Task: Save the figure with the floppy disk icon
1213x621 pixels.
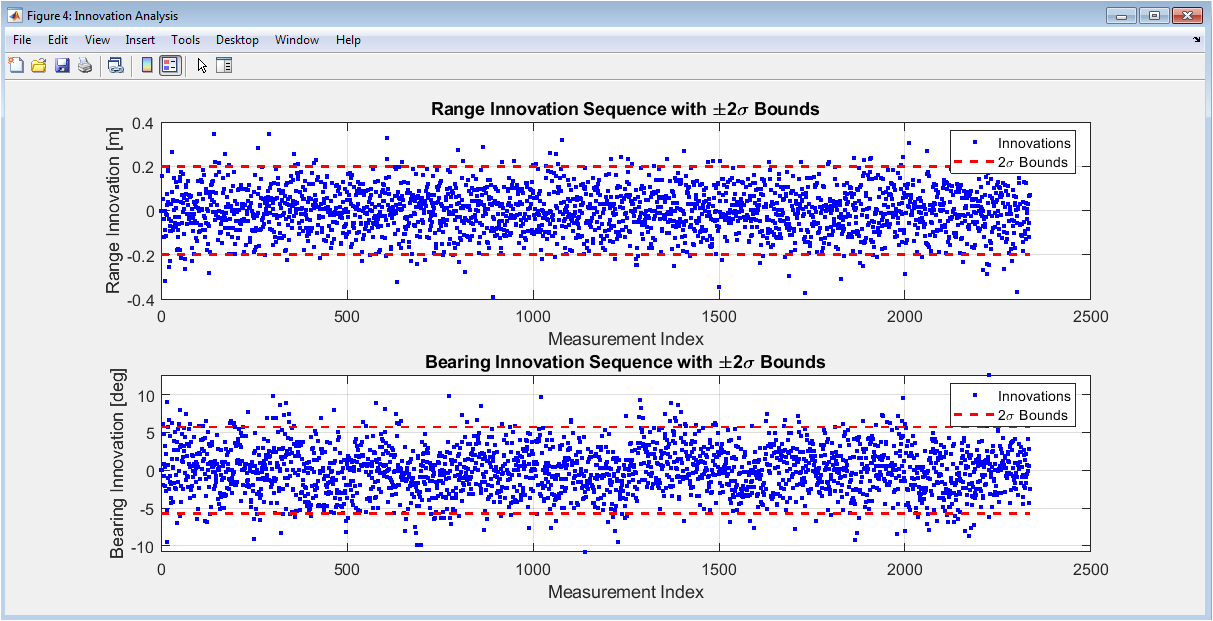Action: coord(62,66)
